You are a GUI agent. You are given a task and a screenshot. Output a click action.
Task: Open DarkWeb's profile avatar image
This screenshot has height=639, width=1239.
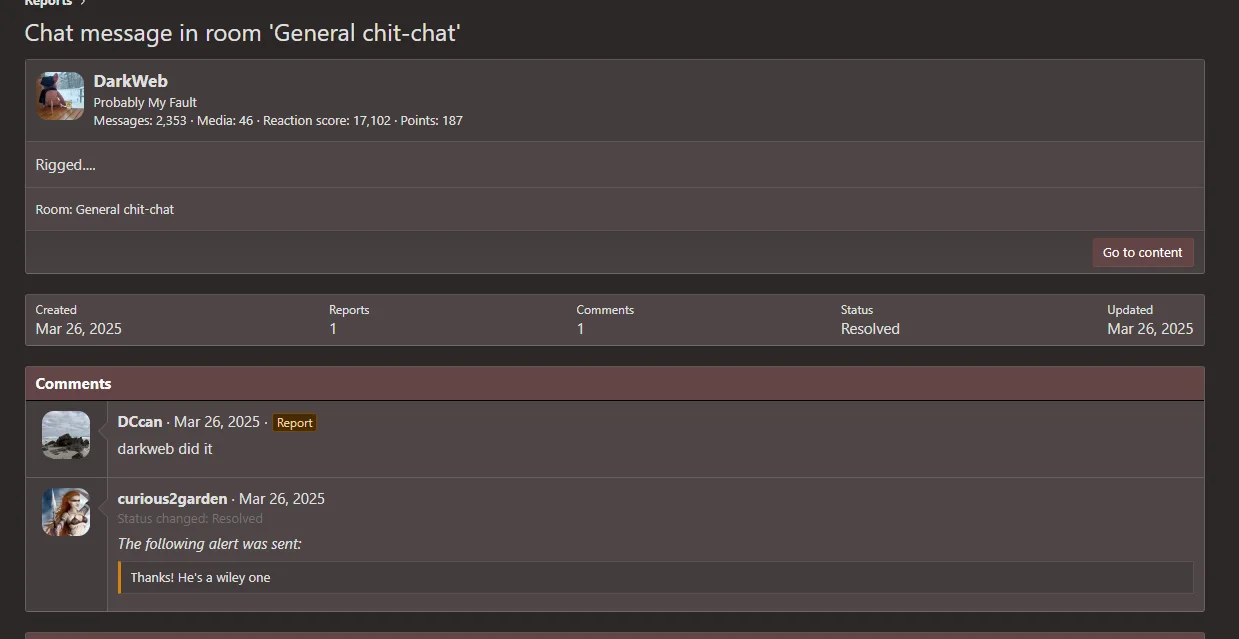point(60,96)
